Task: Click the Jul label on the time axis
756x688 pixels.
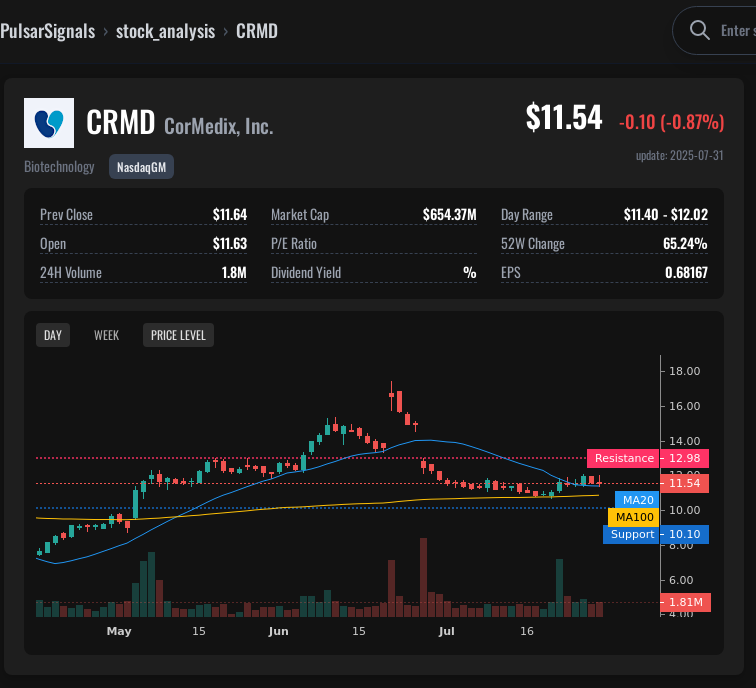Action: click(x=446, y=631)
